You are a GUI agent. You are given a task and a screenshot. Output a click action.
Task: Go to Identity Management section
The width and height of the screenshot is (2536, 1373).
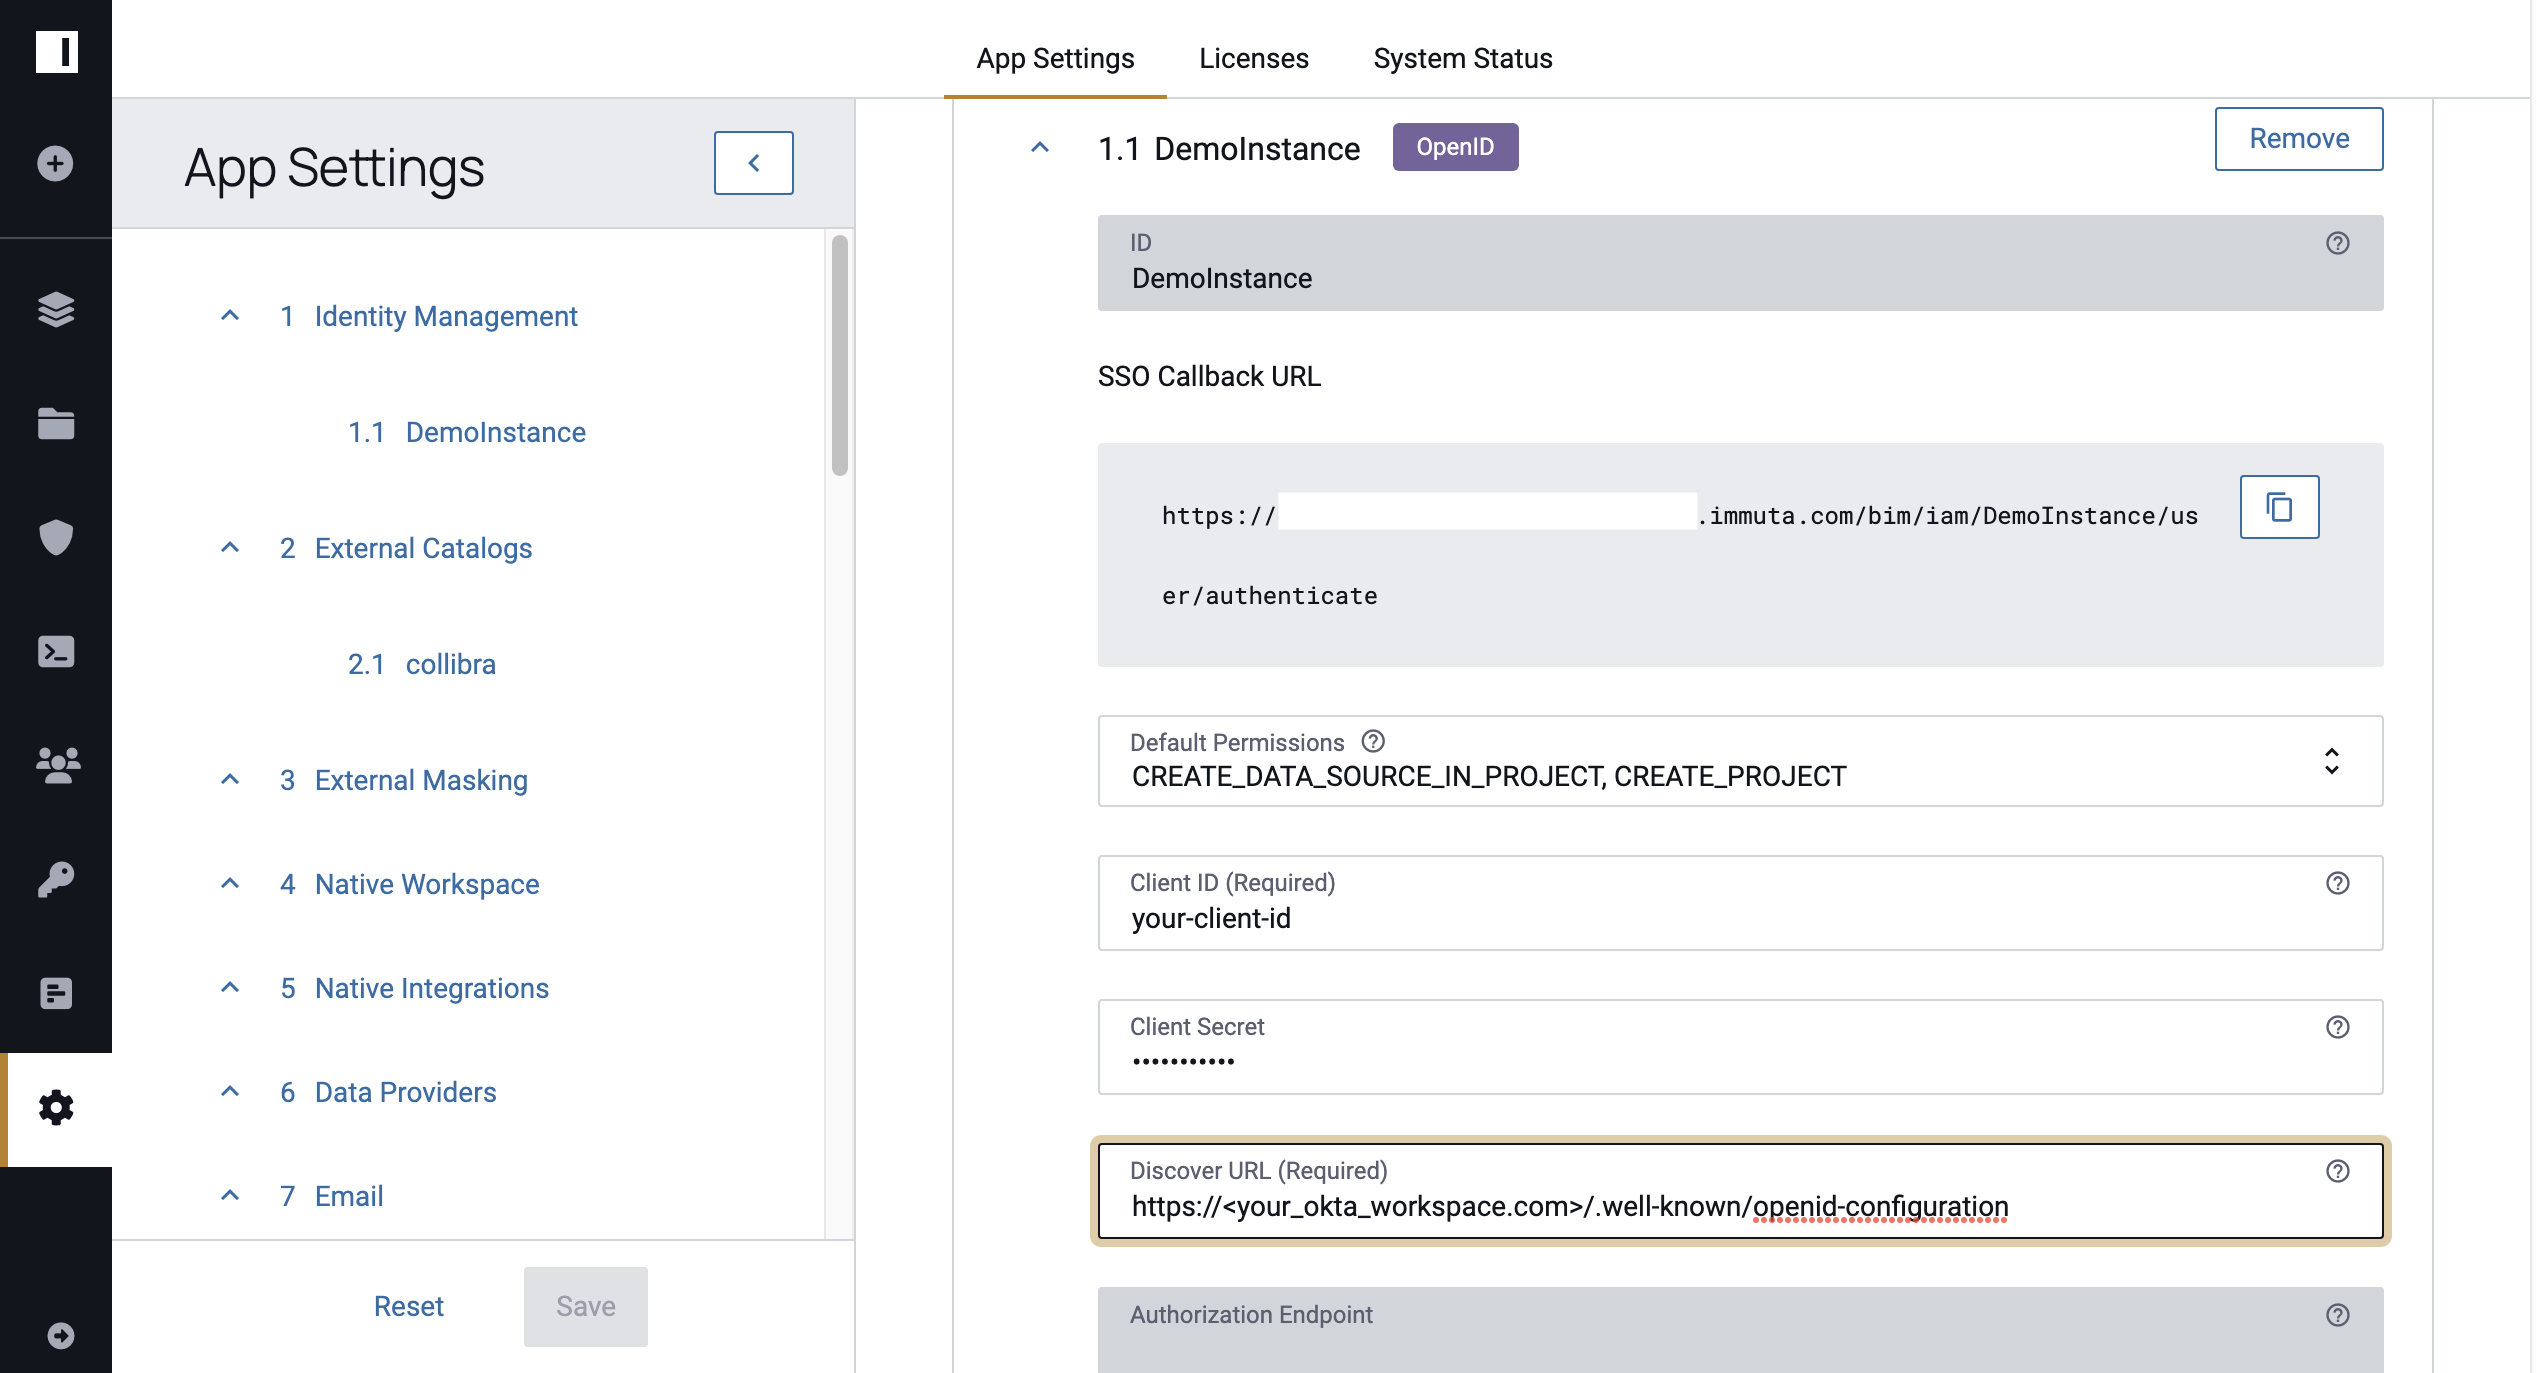coord(446,316)
